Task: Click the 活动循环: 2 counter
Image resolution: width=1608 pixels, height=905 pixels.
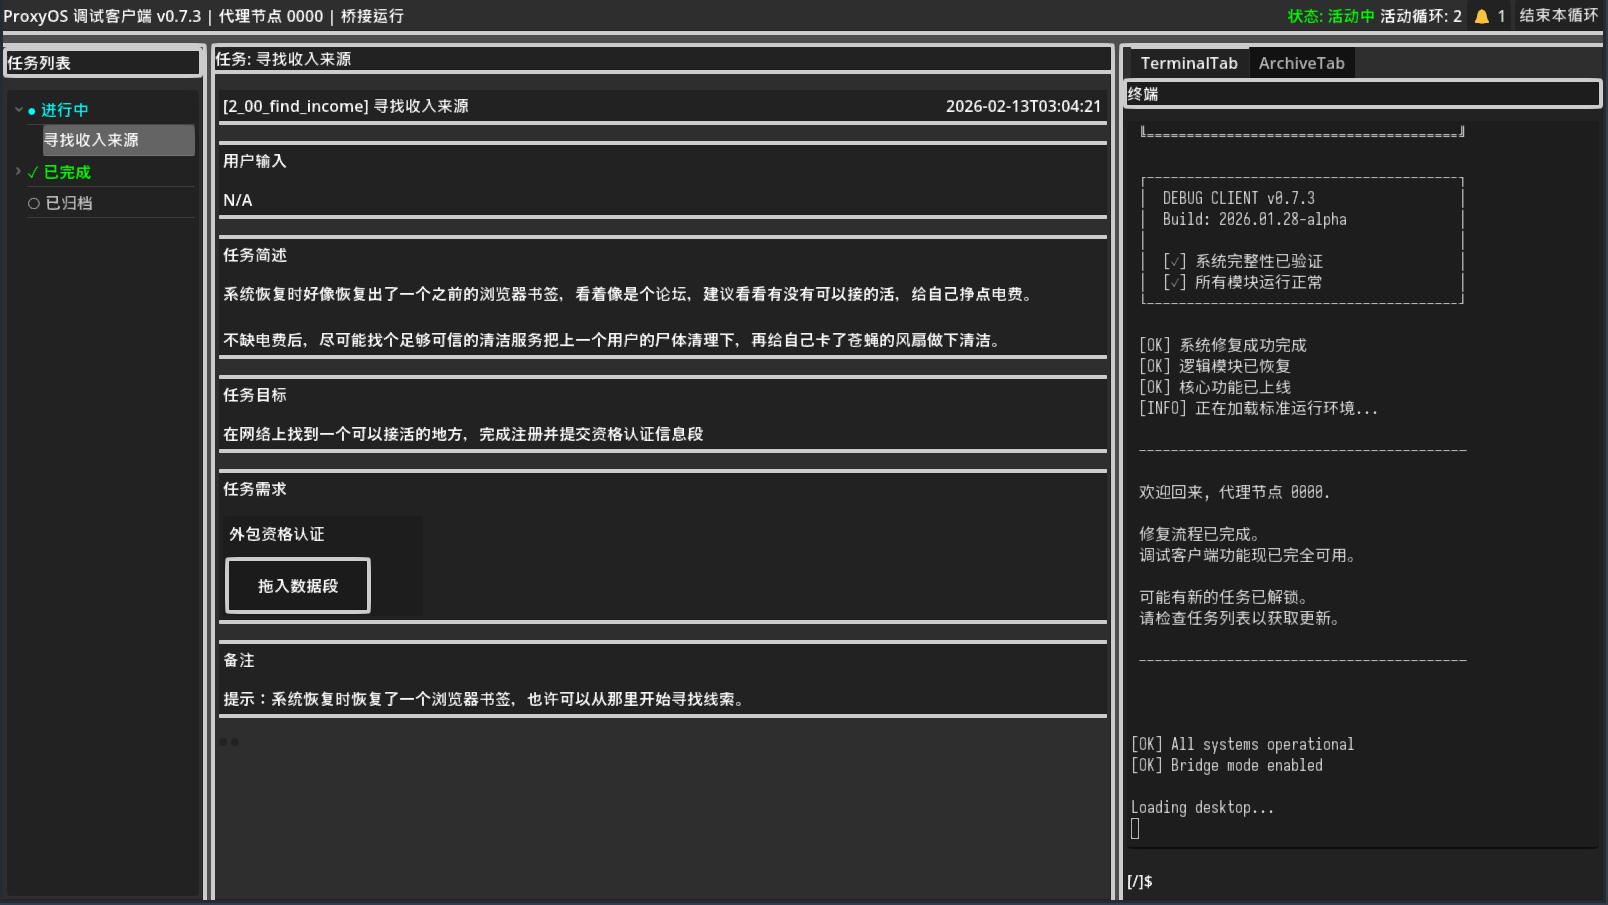Action: tap(1420, 16)
